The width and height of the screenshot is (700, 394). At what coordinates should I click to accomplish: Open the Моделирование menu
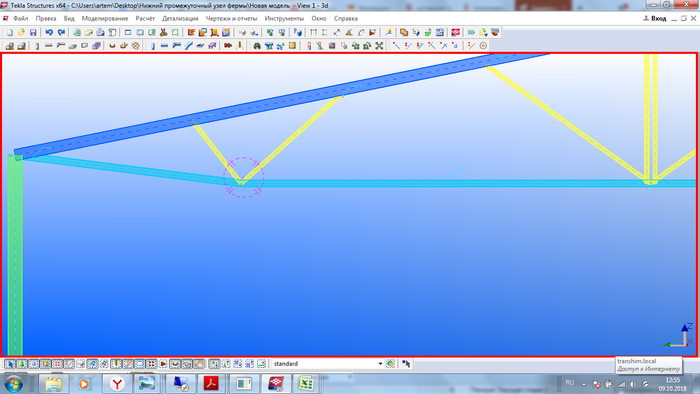click(105, 18)
